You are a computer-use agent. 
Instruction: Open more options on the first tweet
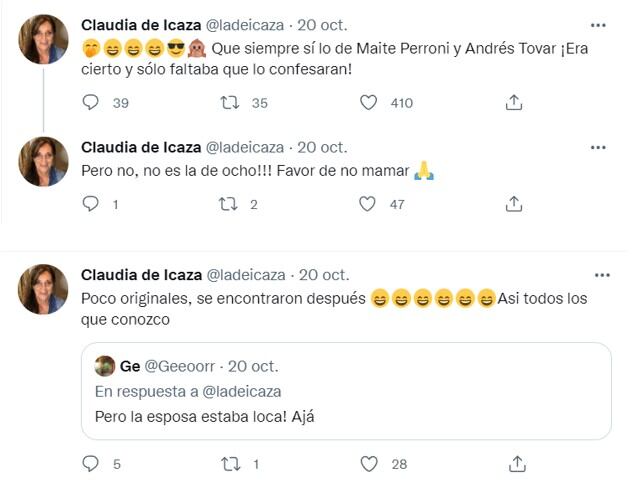tap(598, 25)
